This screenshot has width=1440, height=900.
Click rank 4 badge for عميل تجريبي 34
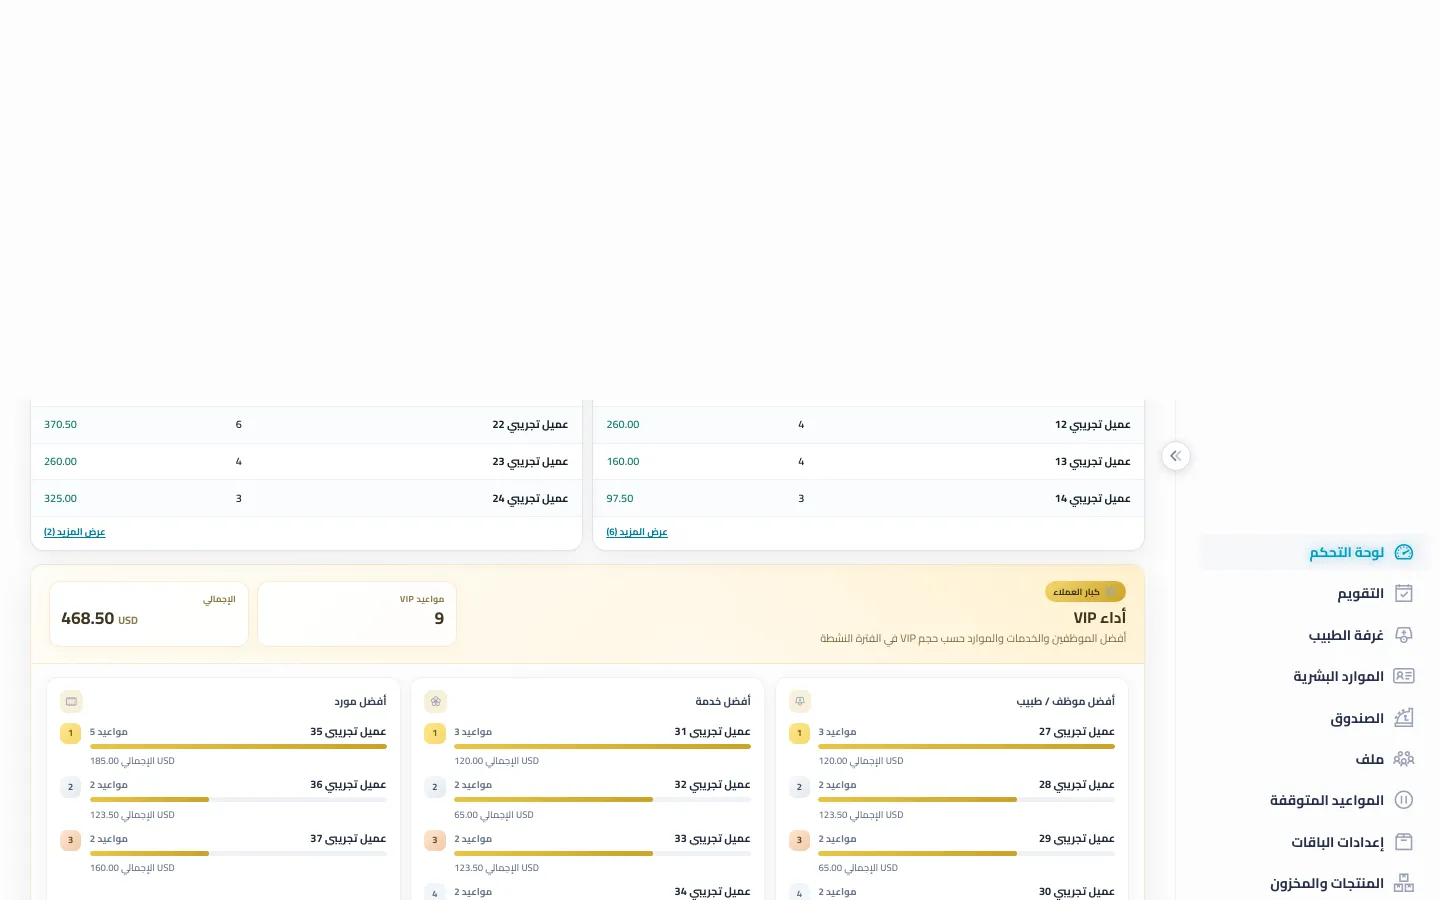[435, 893]
